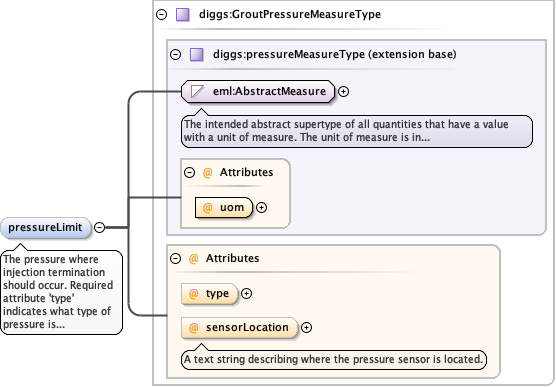Click the @ icon beside lower Attributes label

(x=193, y=259)
